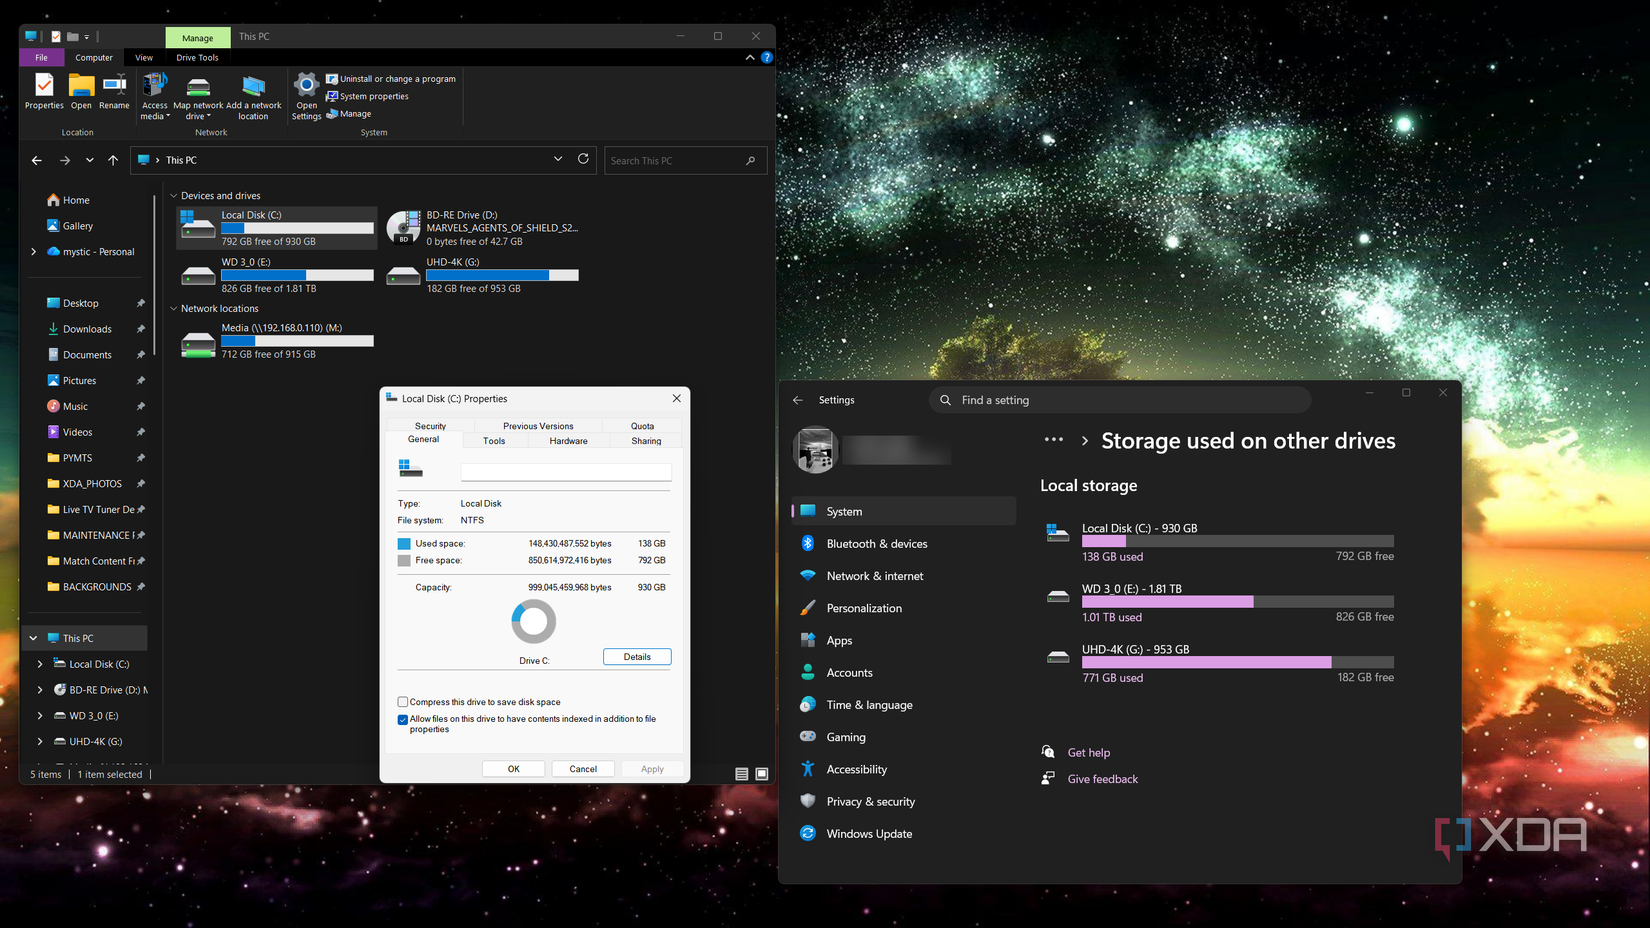Open the ribbon help icon
This screenshot has height=928, width=1650.
click(767, 58)
